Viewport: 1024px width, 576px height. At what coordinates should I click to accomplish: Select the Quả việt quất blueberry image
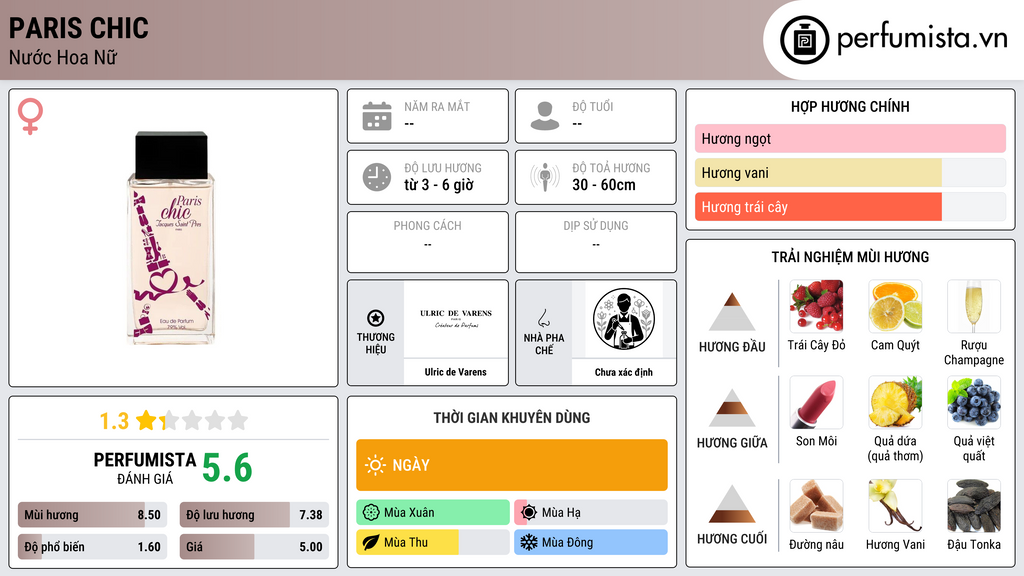tap(974, 402)
